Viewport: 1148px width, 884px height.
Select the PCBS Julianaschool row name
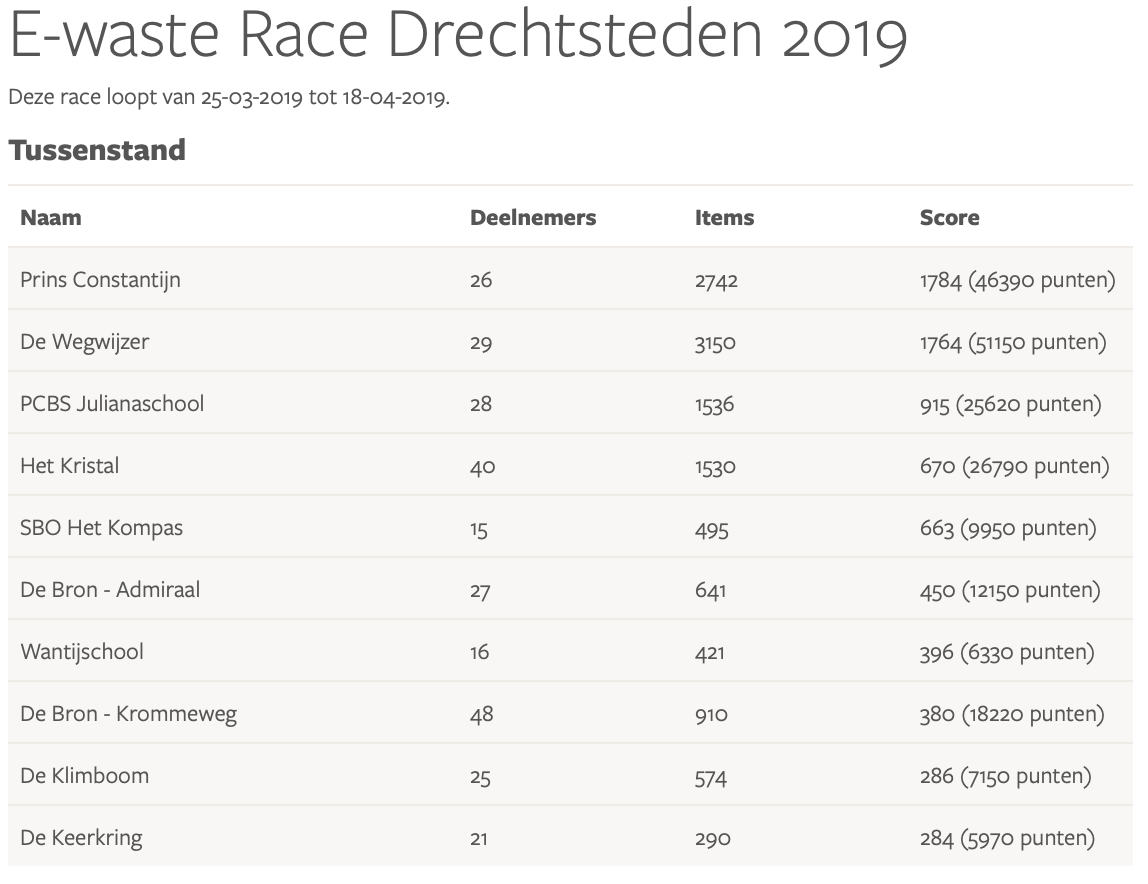[x=112, y=404]
